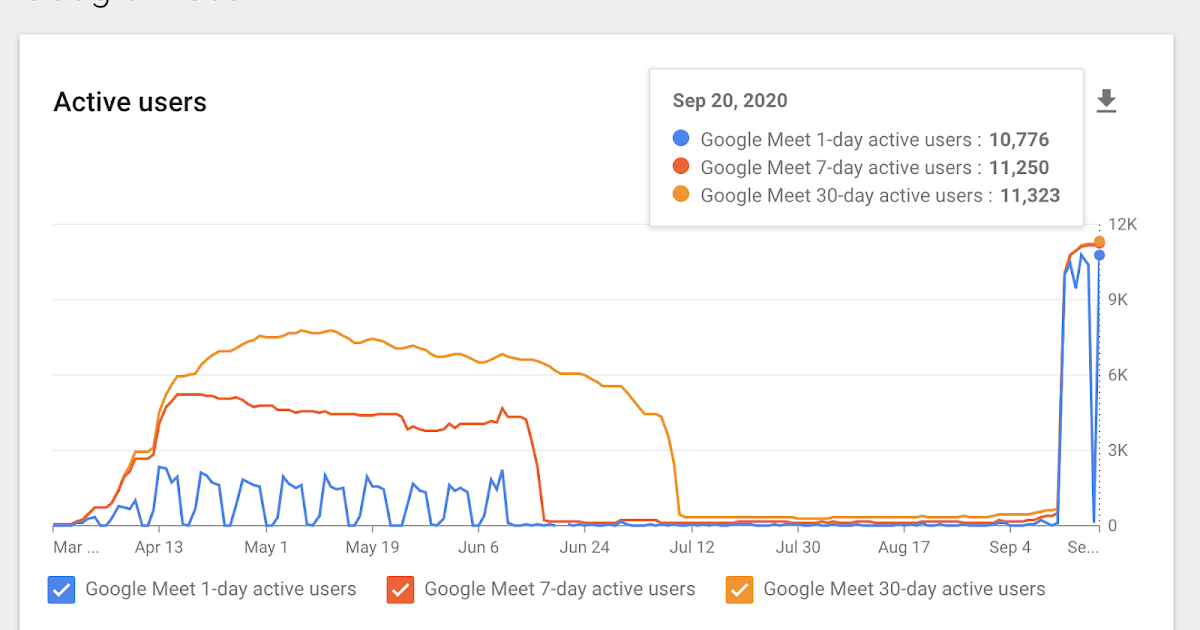Click the Apr 13 x-axis label
1200x630 pixels.
pos(159,547)
